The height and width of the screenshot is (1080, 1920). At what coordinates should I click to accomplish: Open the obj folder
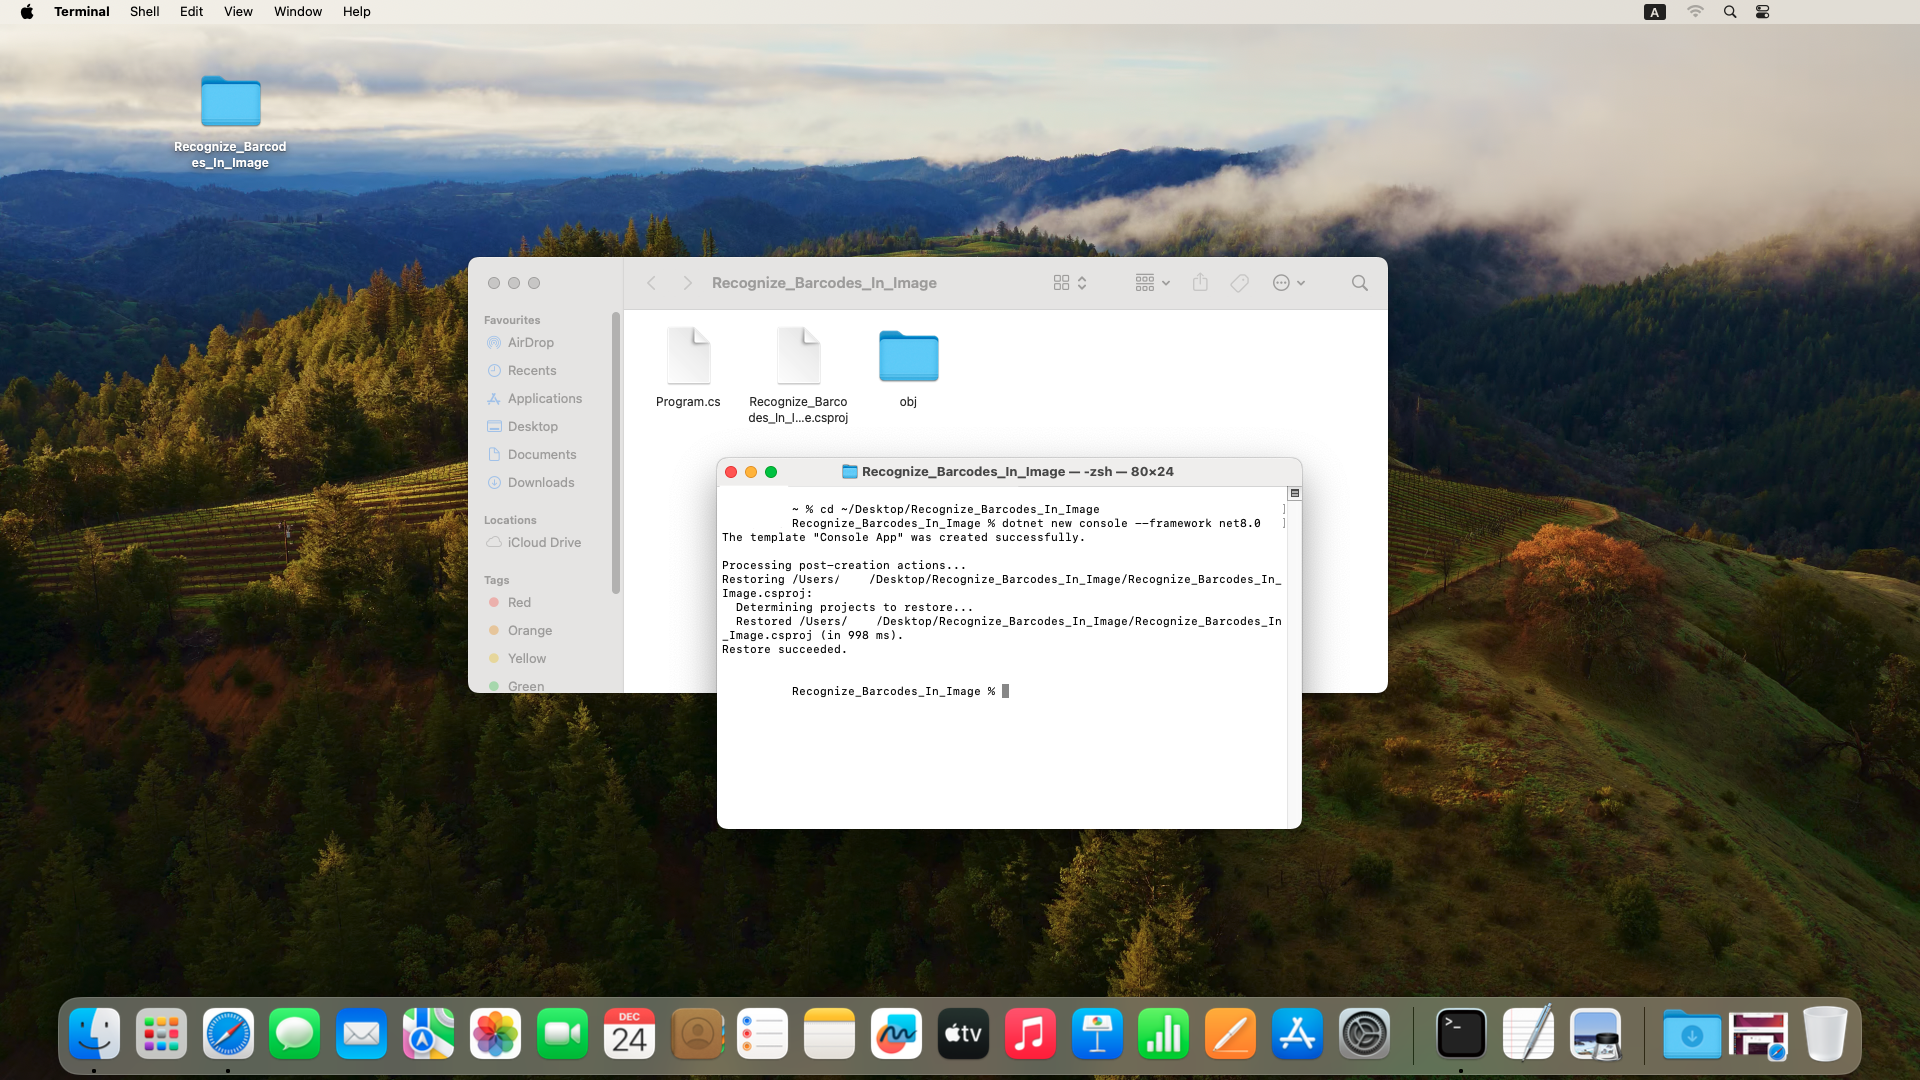(908, 357)
